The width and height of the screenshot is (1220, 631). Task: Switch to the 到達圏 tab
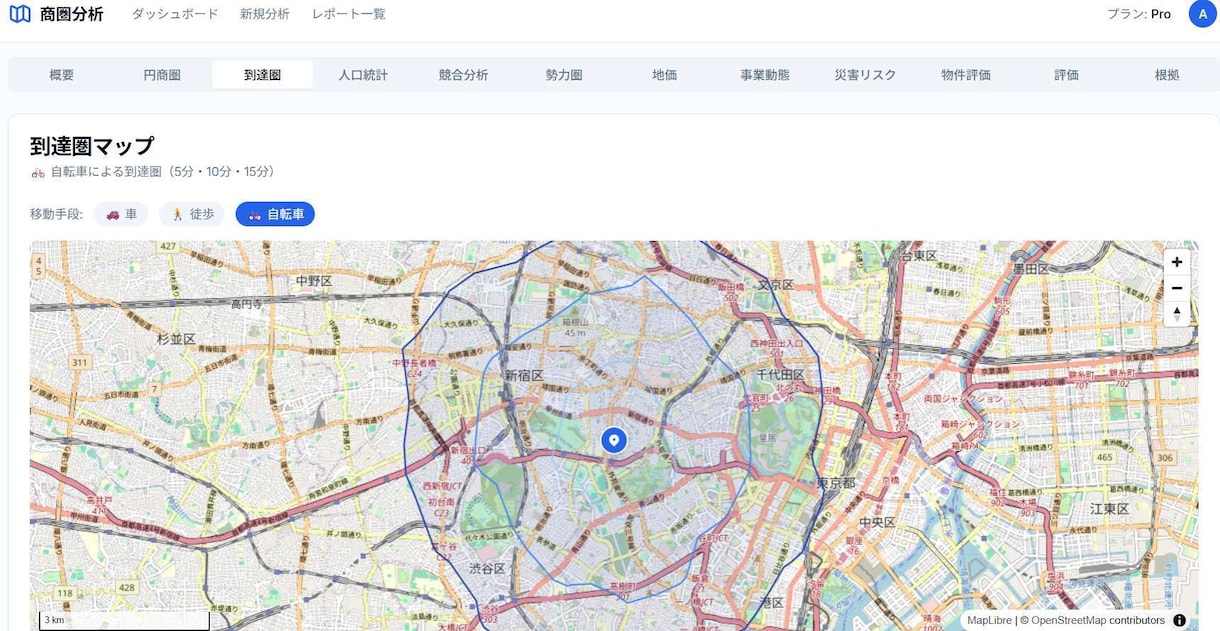point(262,75)
